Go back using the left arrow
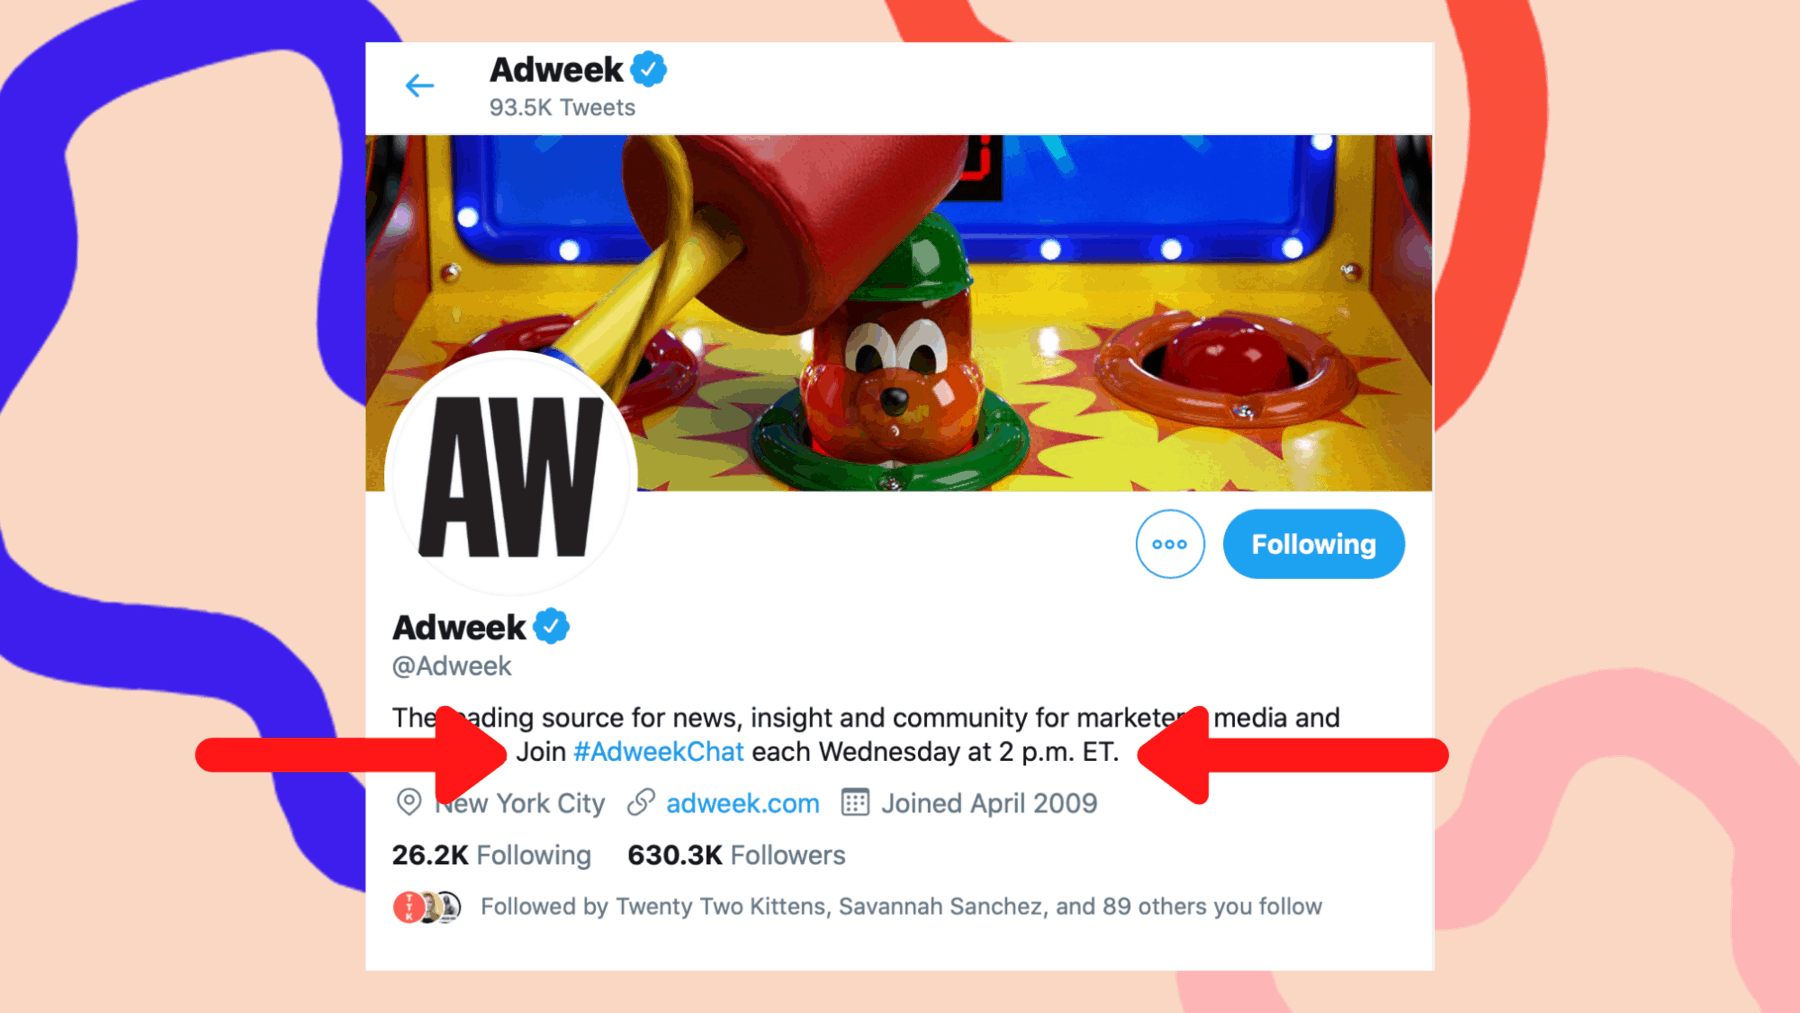The height and width of the screenshot is (1013, 1800). pos(419,86)
